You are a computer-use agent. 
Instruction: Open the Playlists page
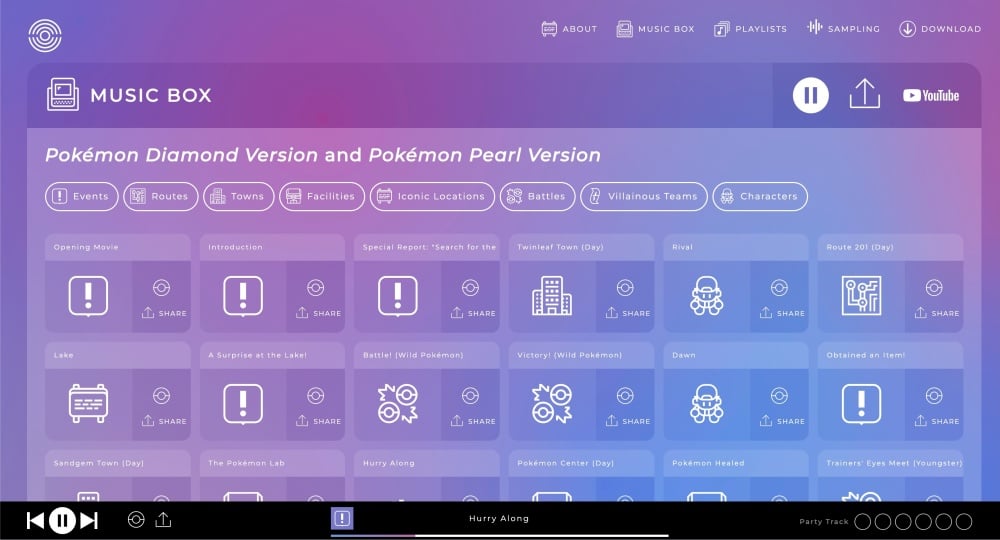coord(750,29)
